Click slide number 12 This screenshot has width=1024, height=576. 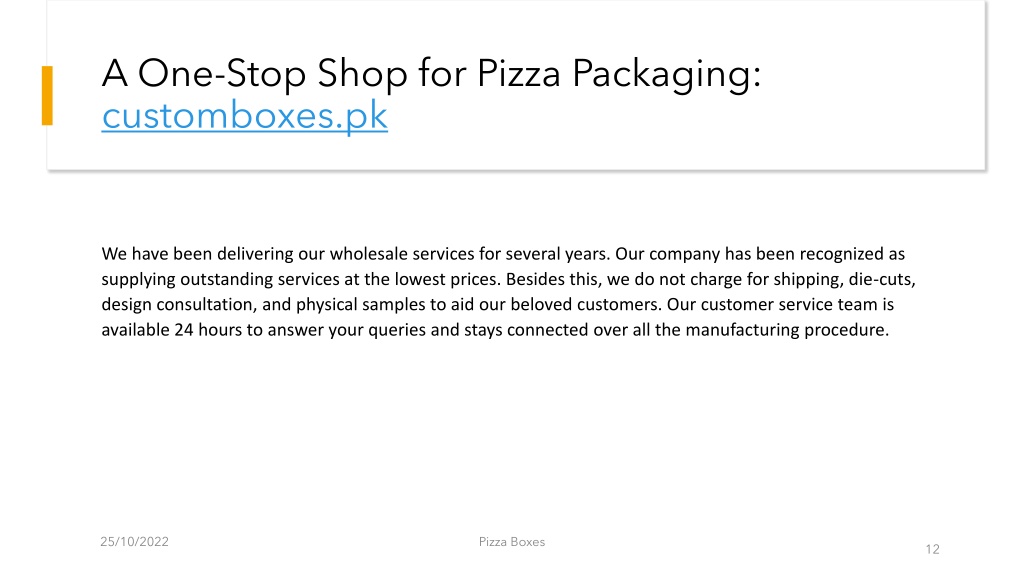point(932,549)
